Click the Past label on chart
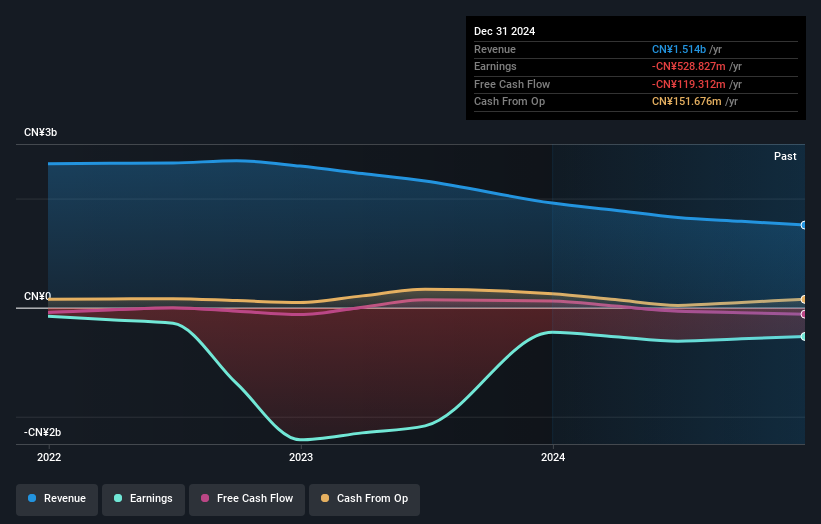821x524 pixels. (x=785, y=157)
